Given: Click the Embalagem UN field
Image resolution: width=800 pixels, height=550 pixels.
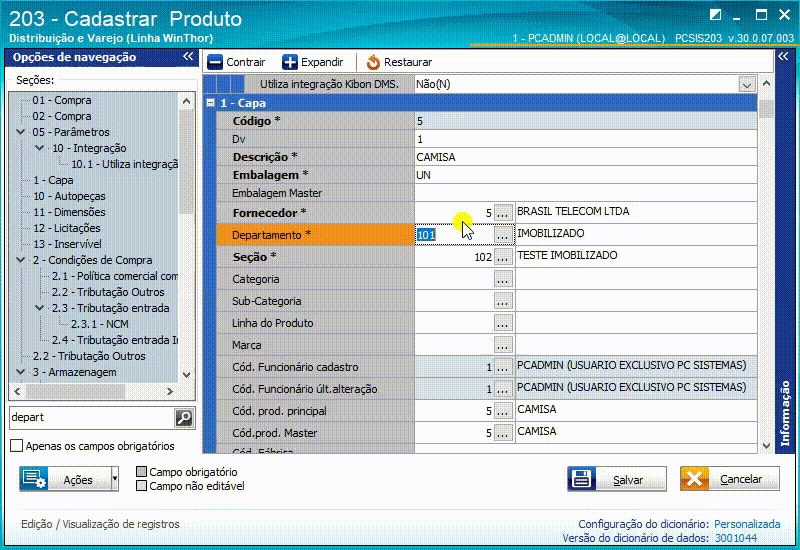Looking at the screenshot, I should click(586, 175).
